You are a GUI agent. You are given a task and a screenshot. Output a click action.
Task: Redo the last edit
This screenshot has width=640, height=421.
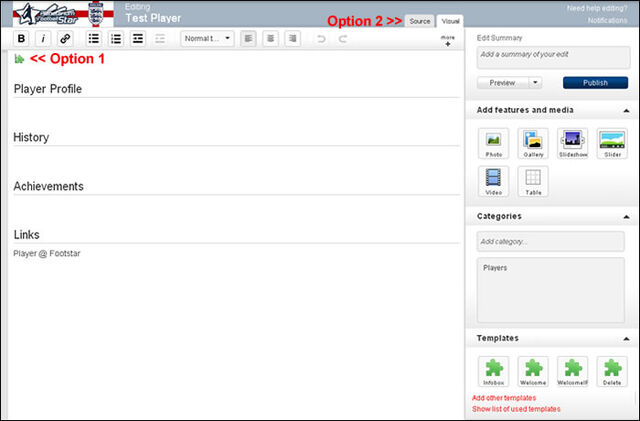343,39
